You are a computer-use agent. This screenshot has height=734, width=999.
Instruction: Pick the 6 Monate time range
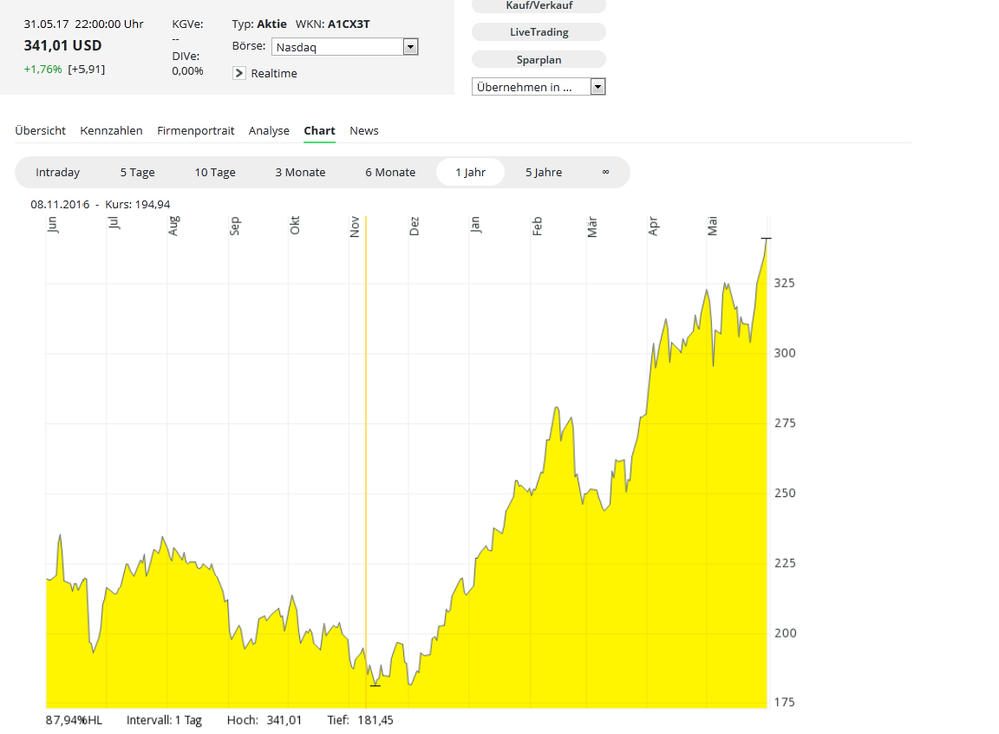pyautogui.click(x=390, y=172)
